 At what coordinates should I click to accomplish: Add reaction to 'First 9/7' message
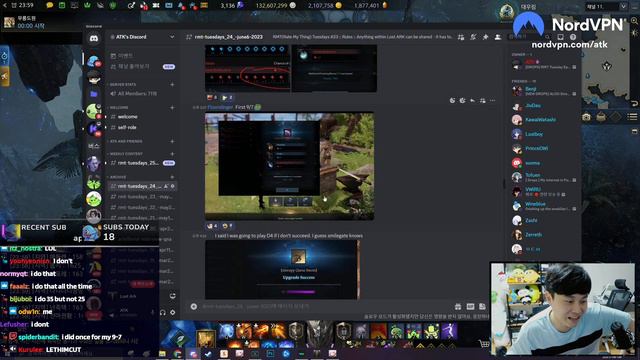click(452, 100)
